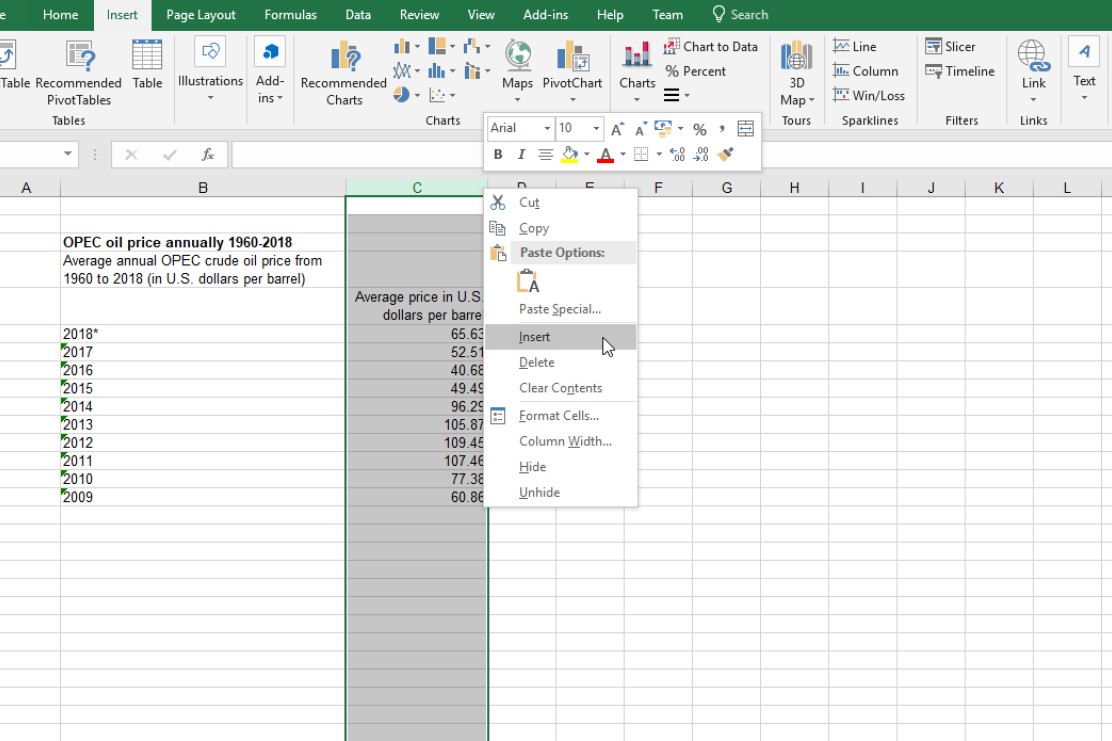1112x741 pixels.
Task: Click the Maps globe icon
Action: 518,56
